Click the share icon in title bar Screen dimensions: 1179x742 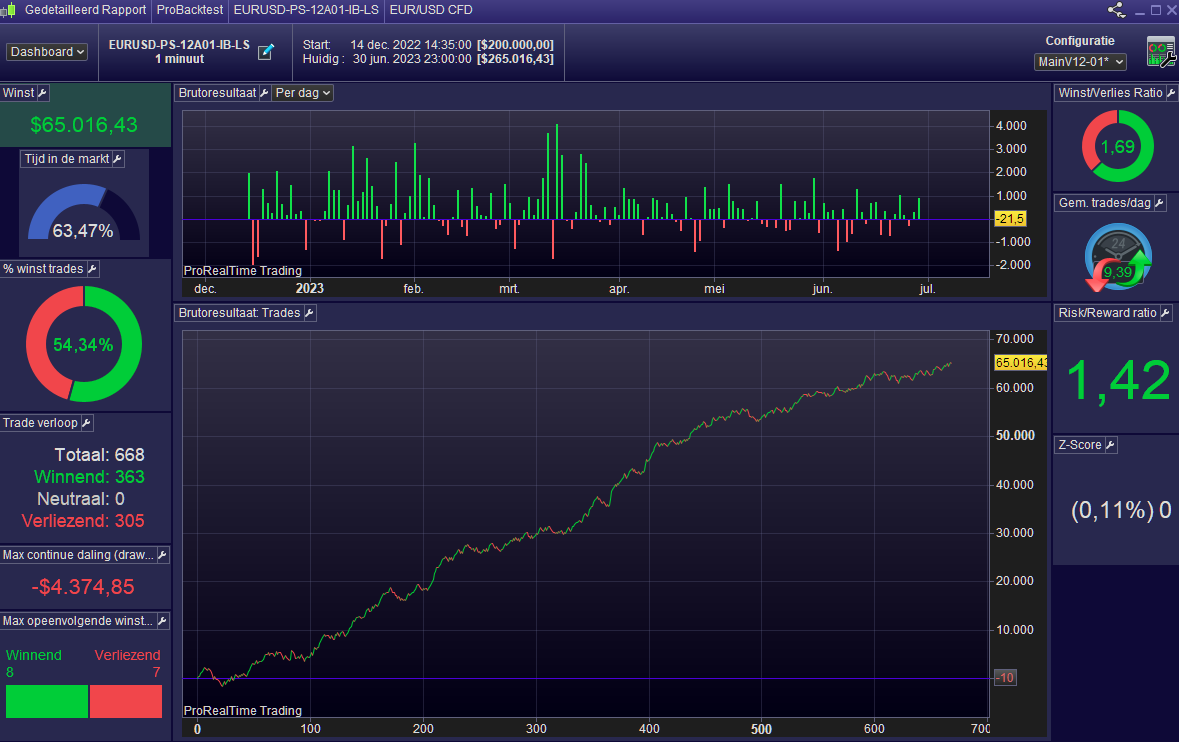1117,10
